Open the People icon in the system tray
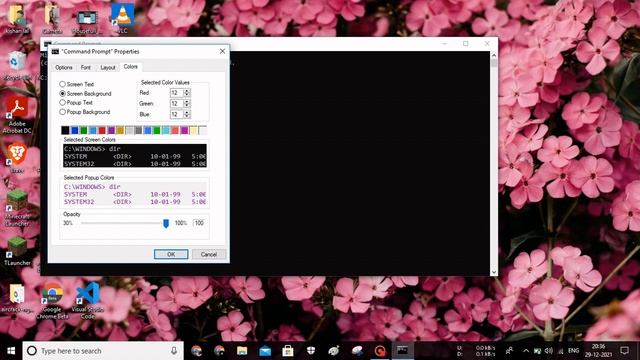This screenshot has height=360, width=640. coord(509,351)
